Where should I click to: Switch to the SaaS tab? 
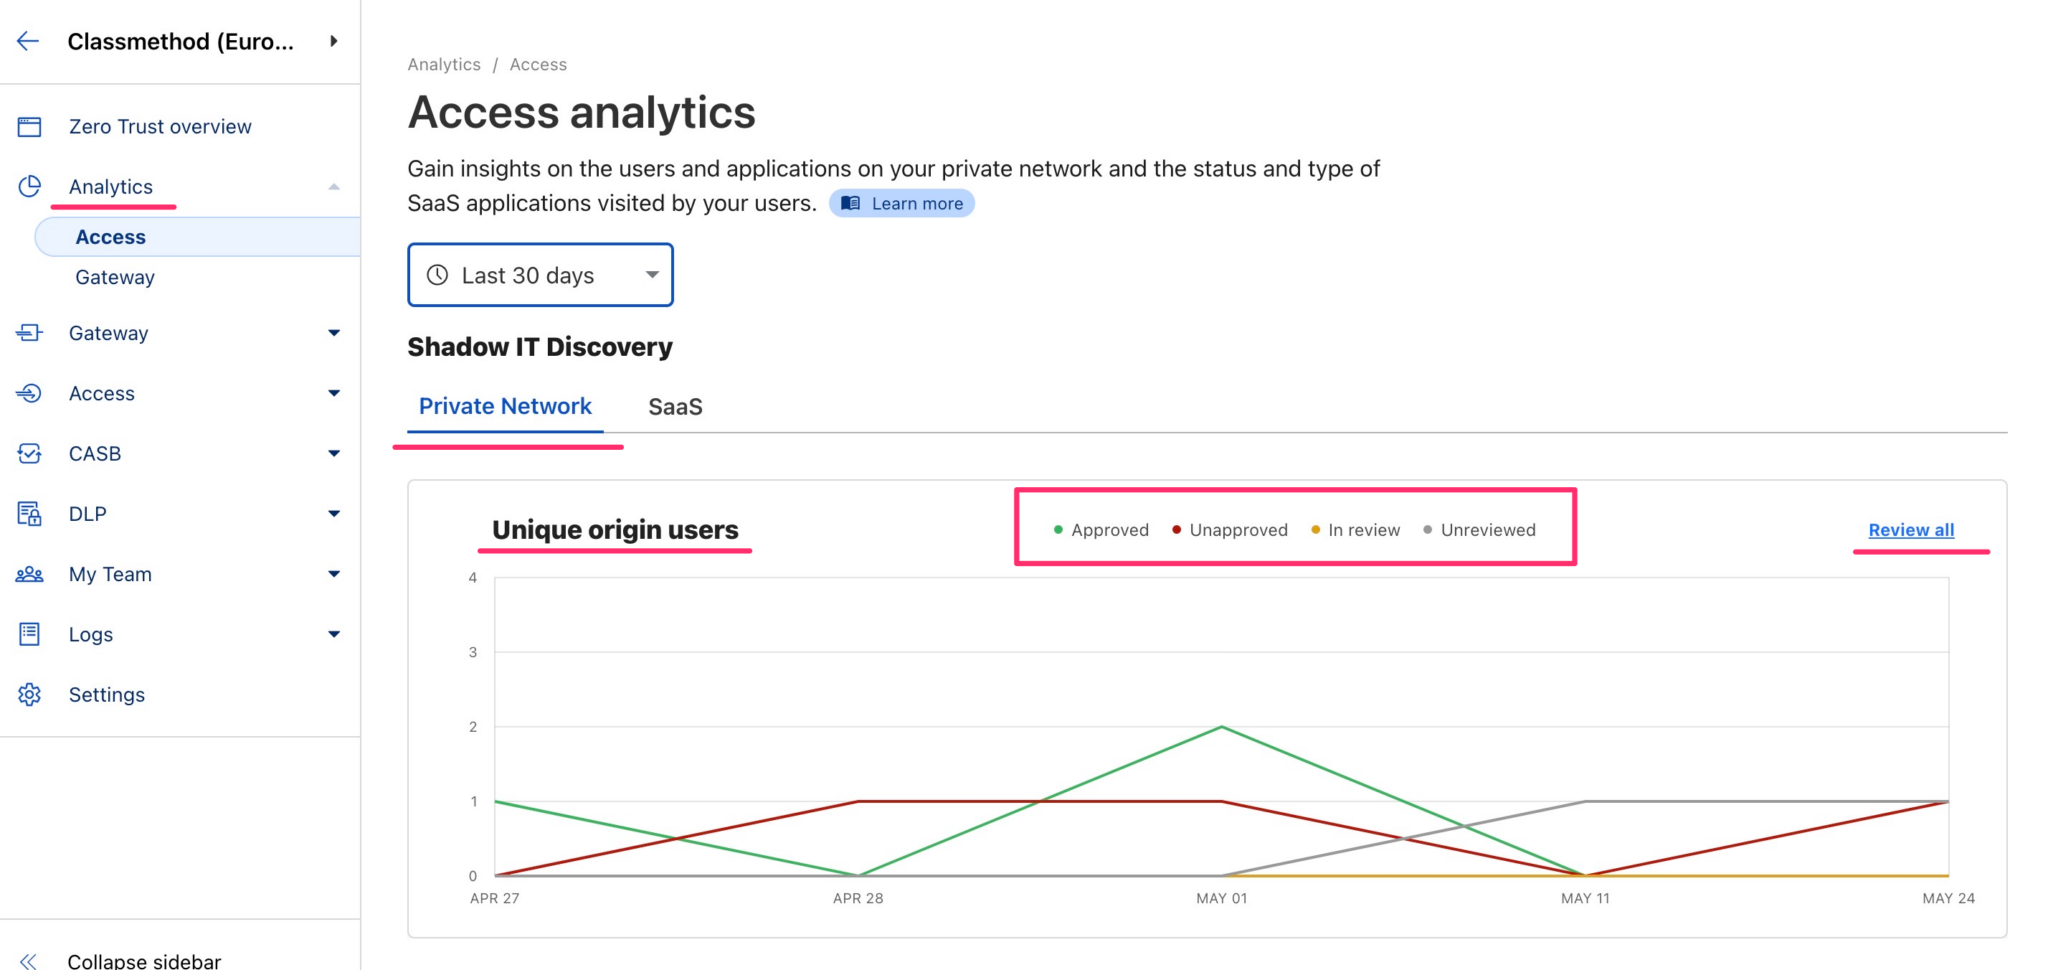(675, 406)
